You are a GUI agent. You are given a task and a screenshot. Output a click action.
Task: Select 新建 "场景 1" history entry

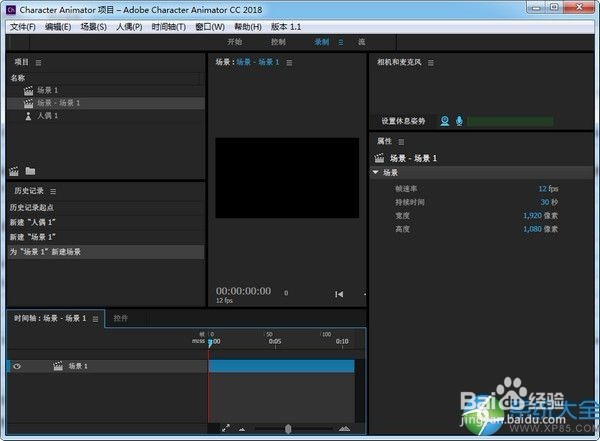[x=106, y=237]
